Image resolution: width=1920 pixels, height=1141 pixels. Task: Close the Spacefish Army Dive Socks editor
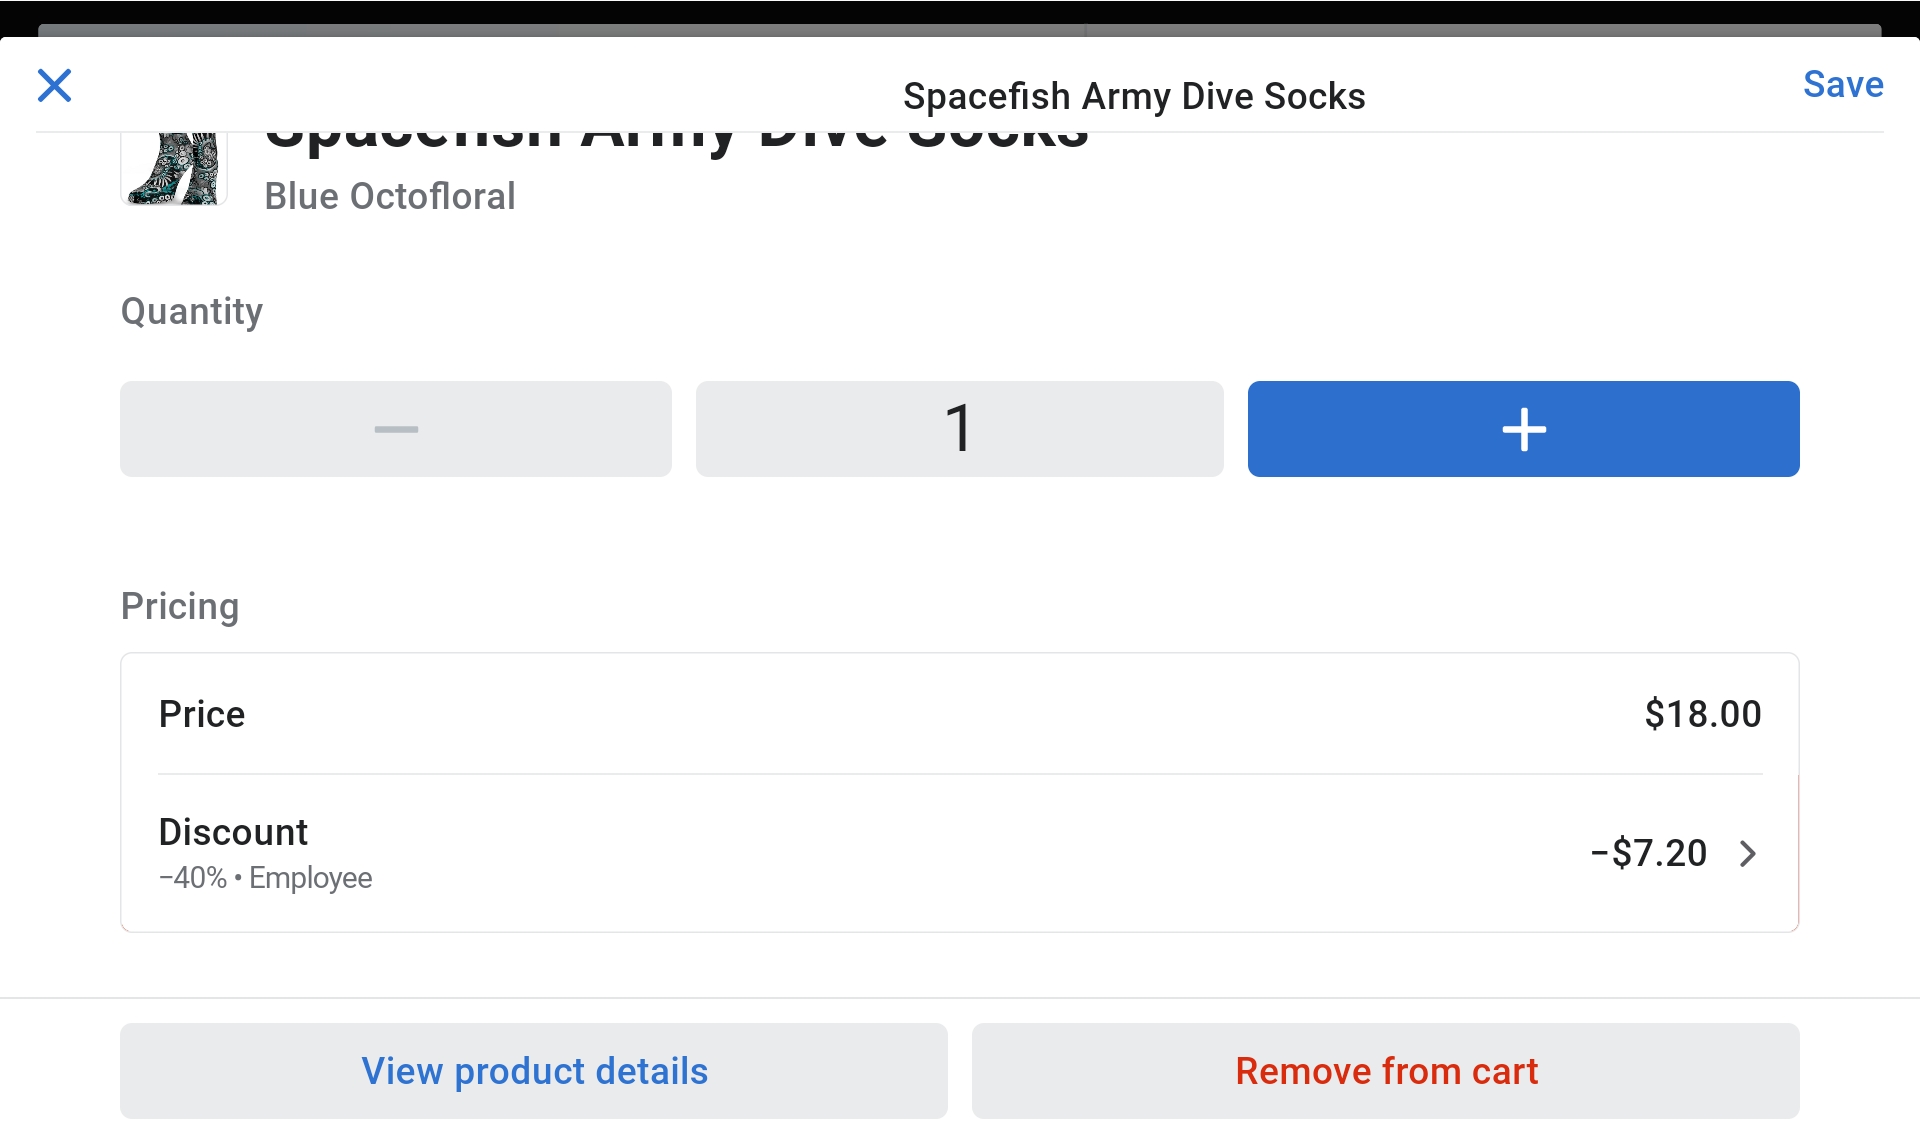tap(55, 86)
